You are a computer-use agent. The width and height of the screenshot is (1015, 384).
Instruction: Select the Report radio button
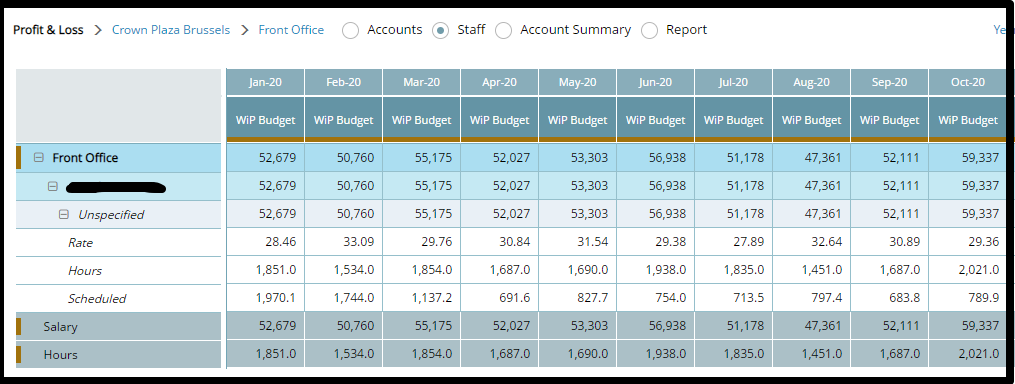click(649, 30)
